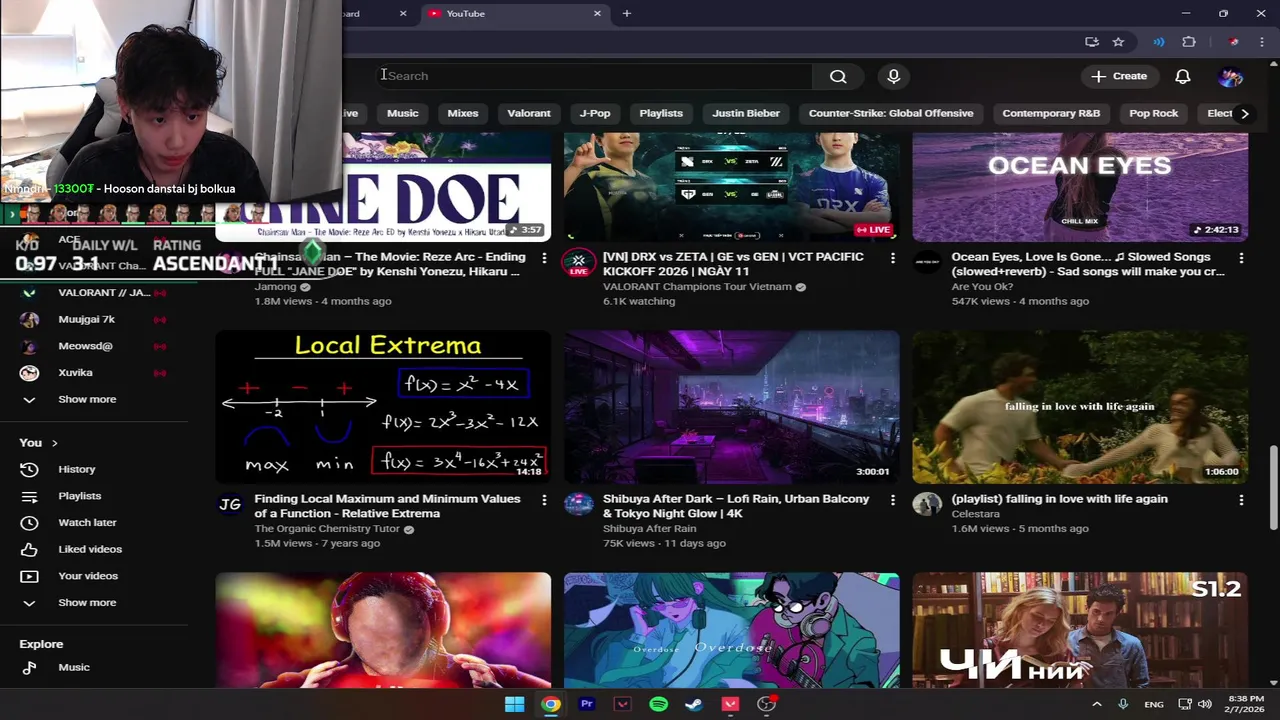Open the You section chevron
Screen dimensions: 1280x720
point(54,443)
